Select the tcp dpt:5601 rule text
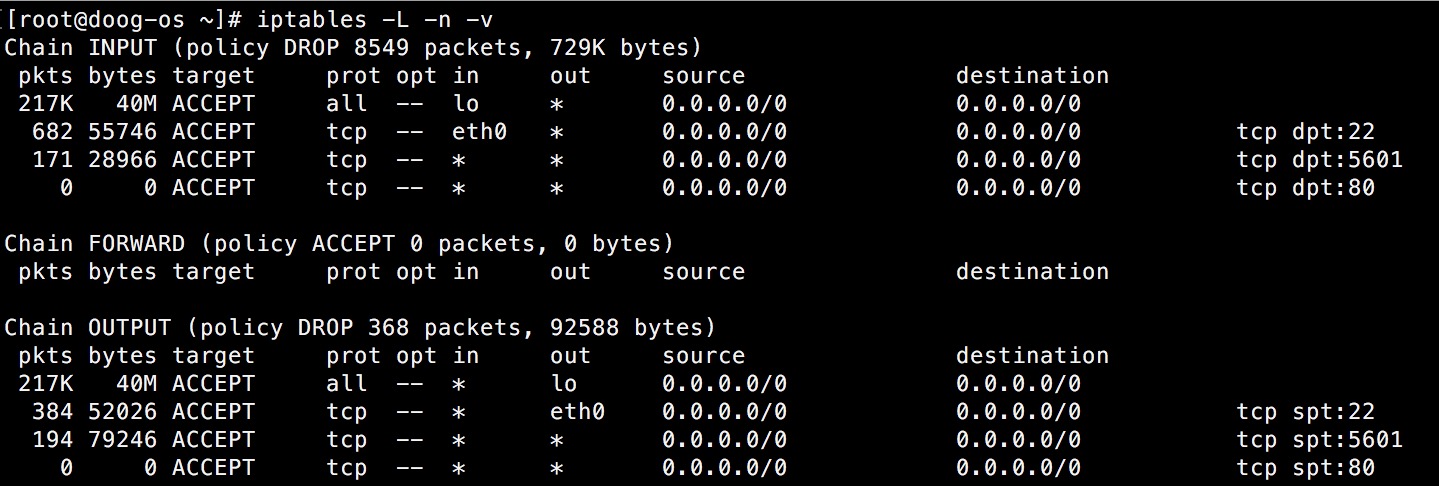Viewport: 1439px width, 486px height. pos(1319,159)
